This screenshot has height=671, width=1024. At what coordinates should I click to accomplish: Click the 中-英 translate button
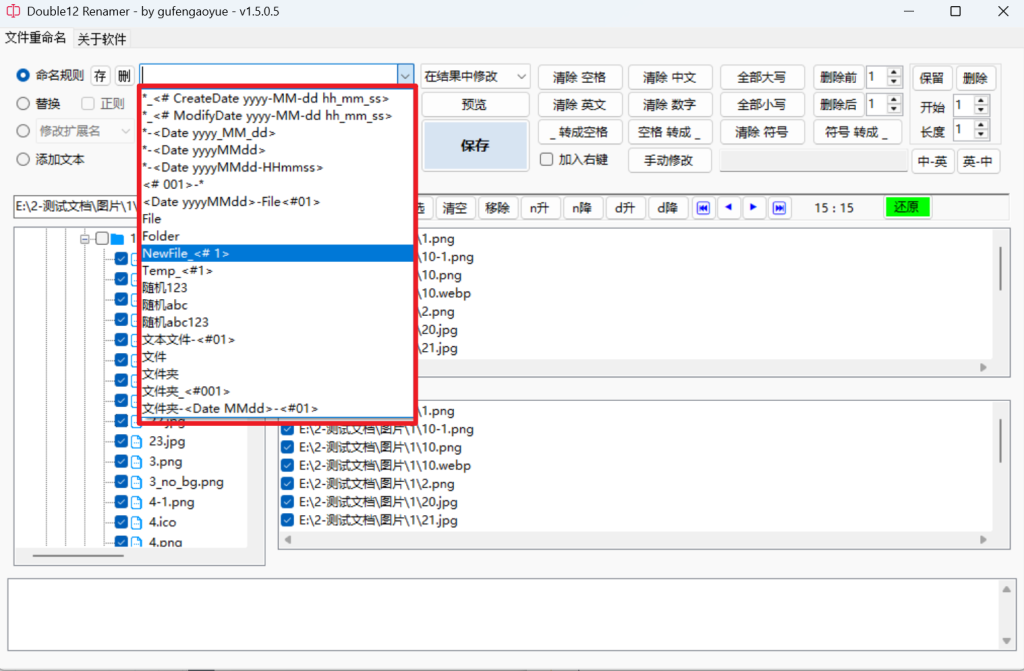(x=932, y=161)
